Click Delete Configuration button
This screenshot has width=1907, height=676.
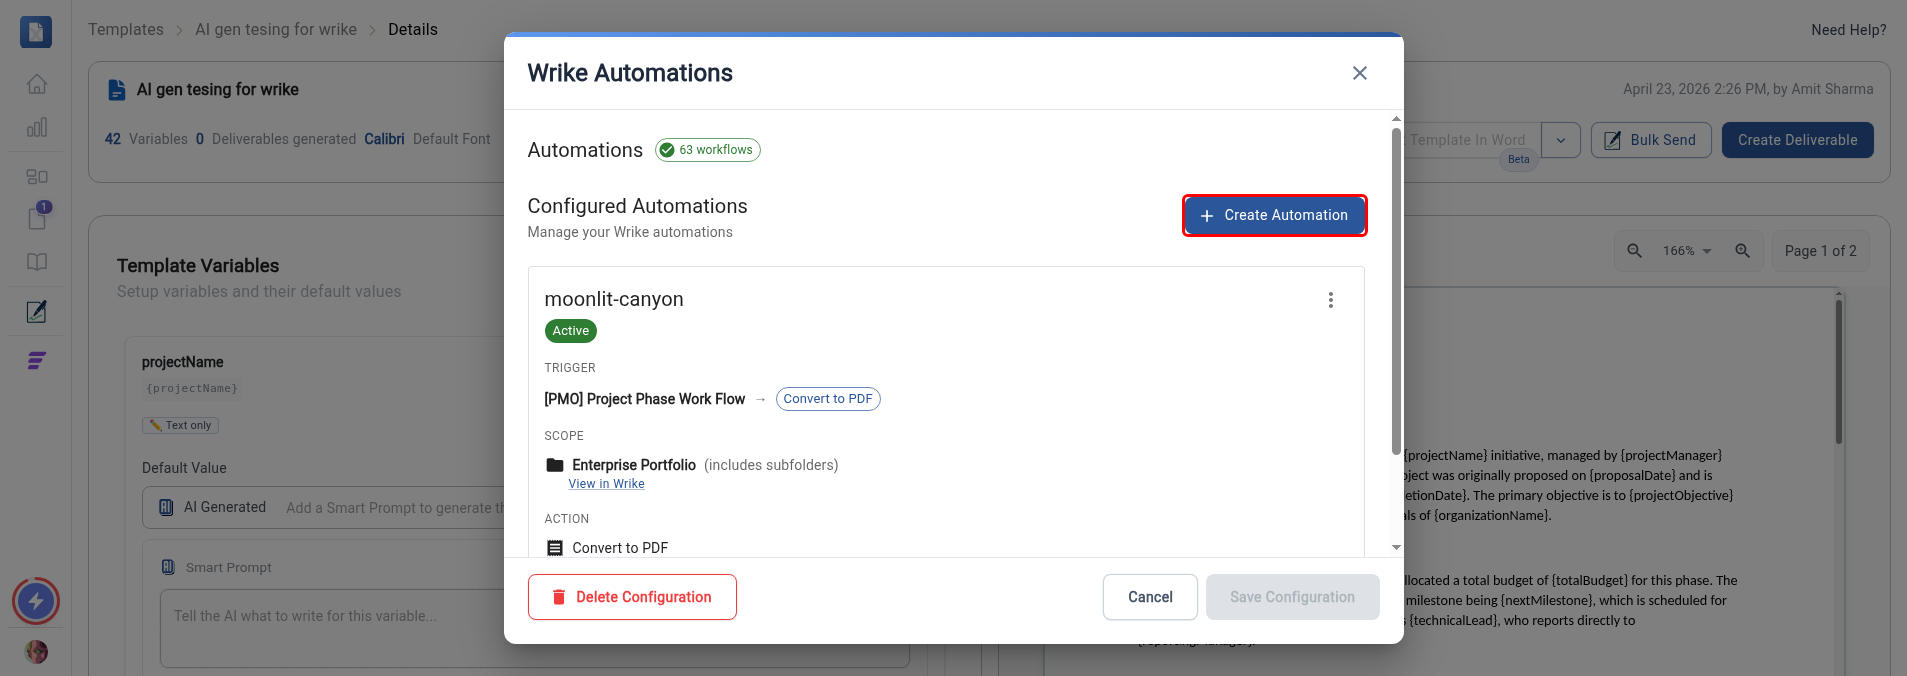coord(632,597)
